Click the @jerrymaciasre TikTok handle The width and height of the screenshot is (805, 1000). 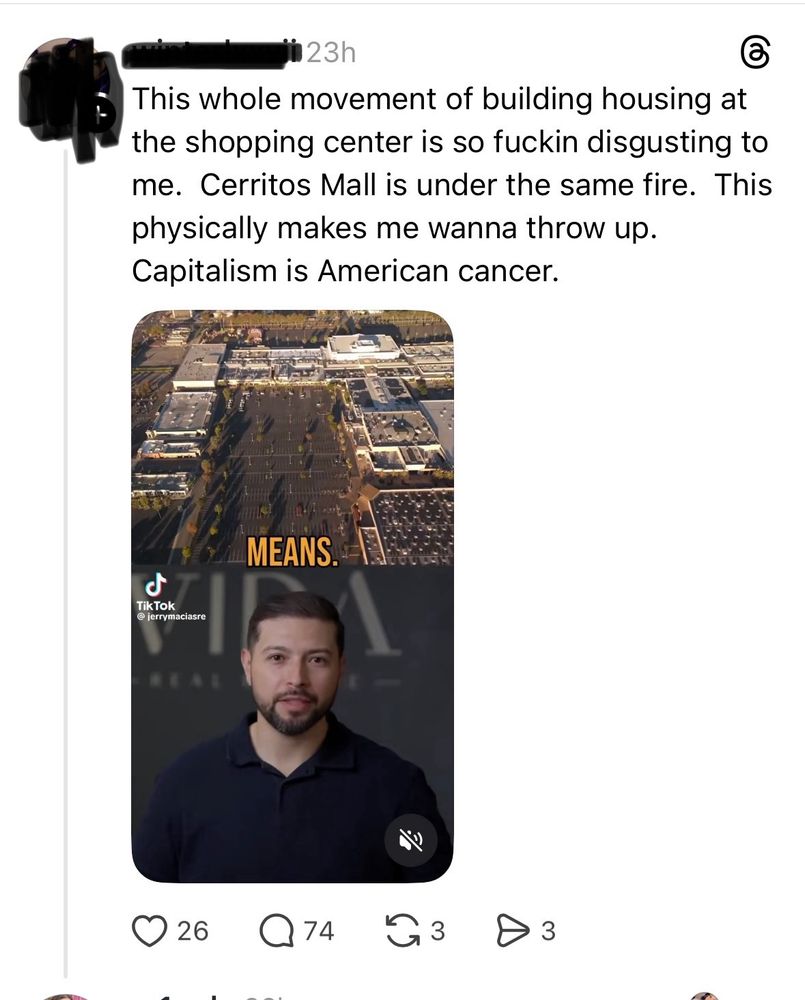point(171,617)
